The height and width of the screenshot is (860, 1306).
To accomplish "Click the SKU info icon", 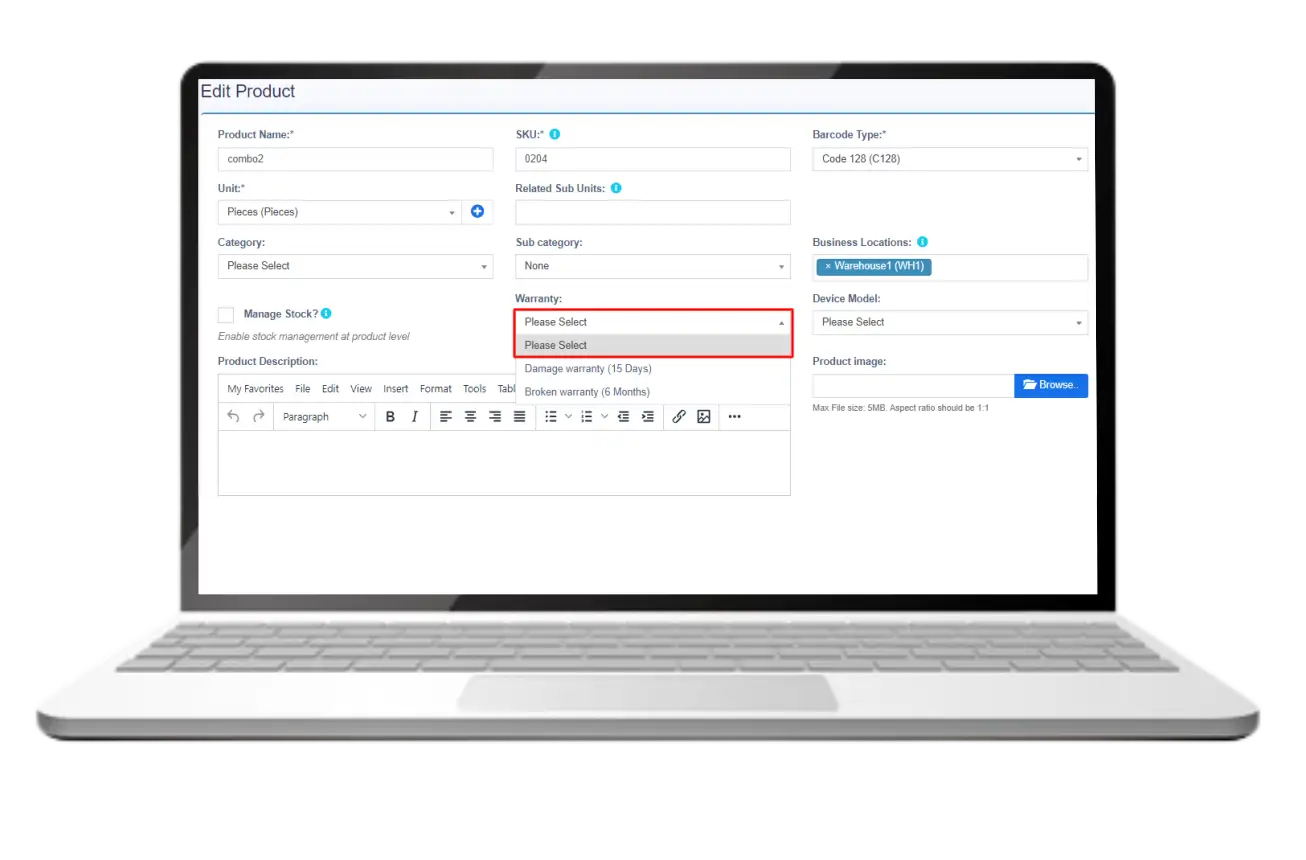I will tap(555, 134).
